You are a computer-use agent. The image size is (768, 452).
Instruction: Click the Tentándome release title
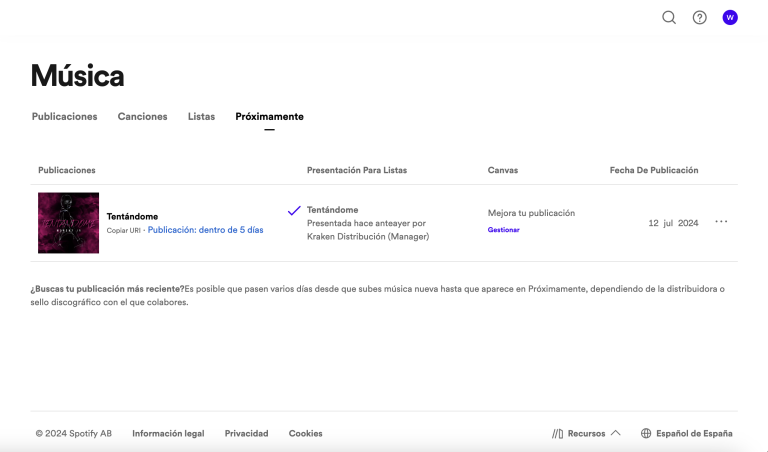(132, 216)
